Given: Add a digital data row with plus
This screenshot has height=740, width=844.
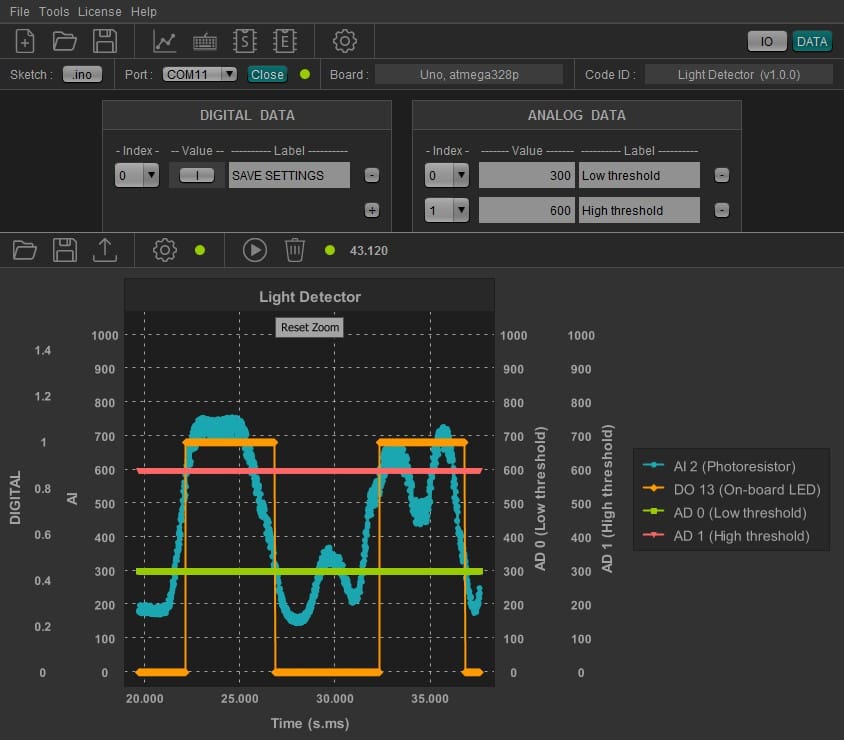Looking at the screenshot, I should coord(371,210).
